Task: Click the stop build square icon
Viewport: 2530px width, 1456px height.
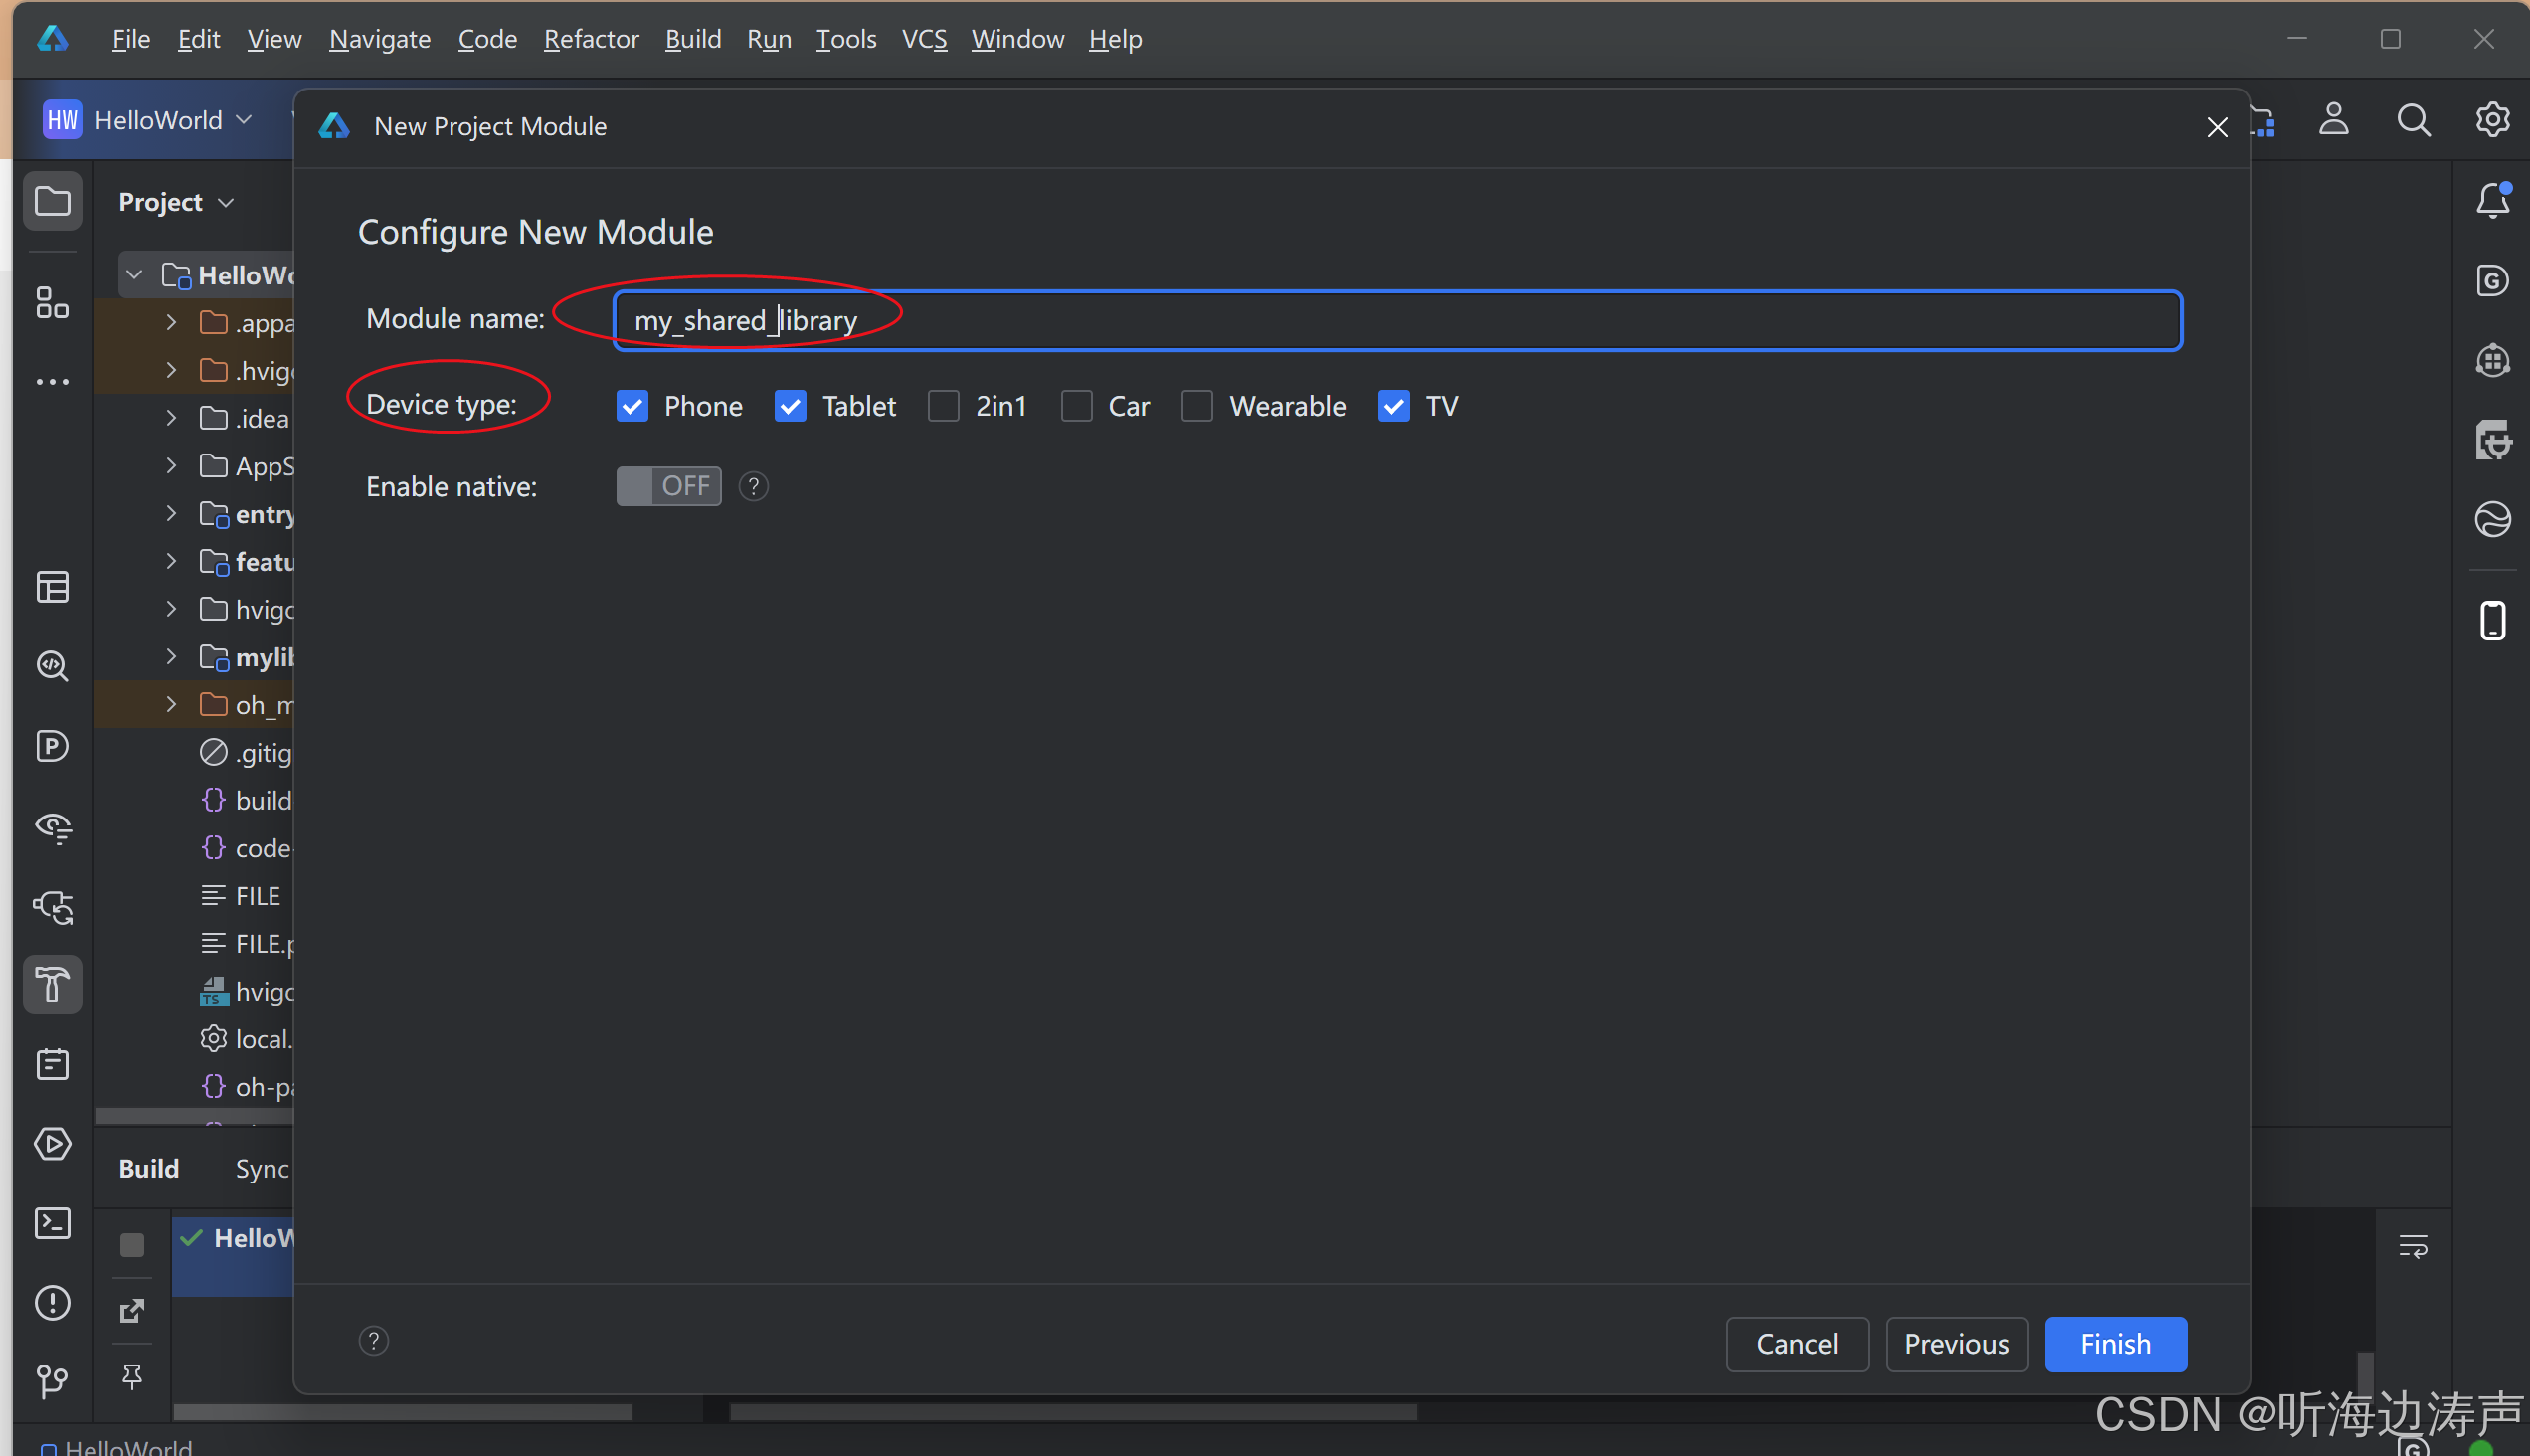Action: tap(132, 1244)
